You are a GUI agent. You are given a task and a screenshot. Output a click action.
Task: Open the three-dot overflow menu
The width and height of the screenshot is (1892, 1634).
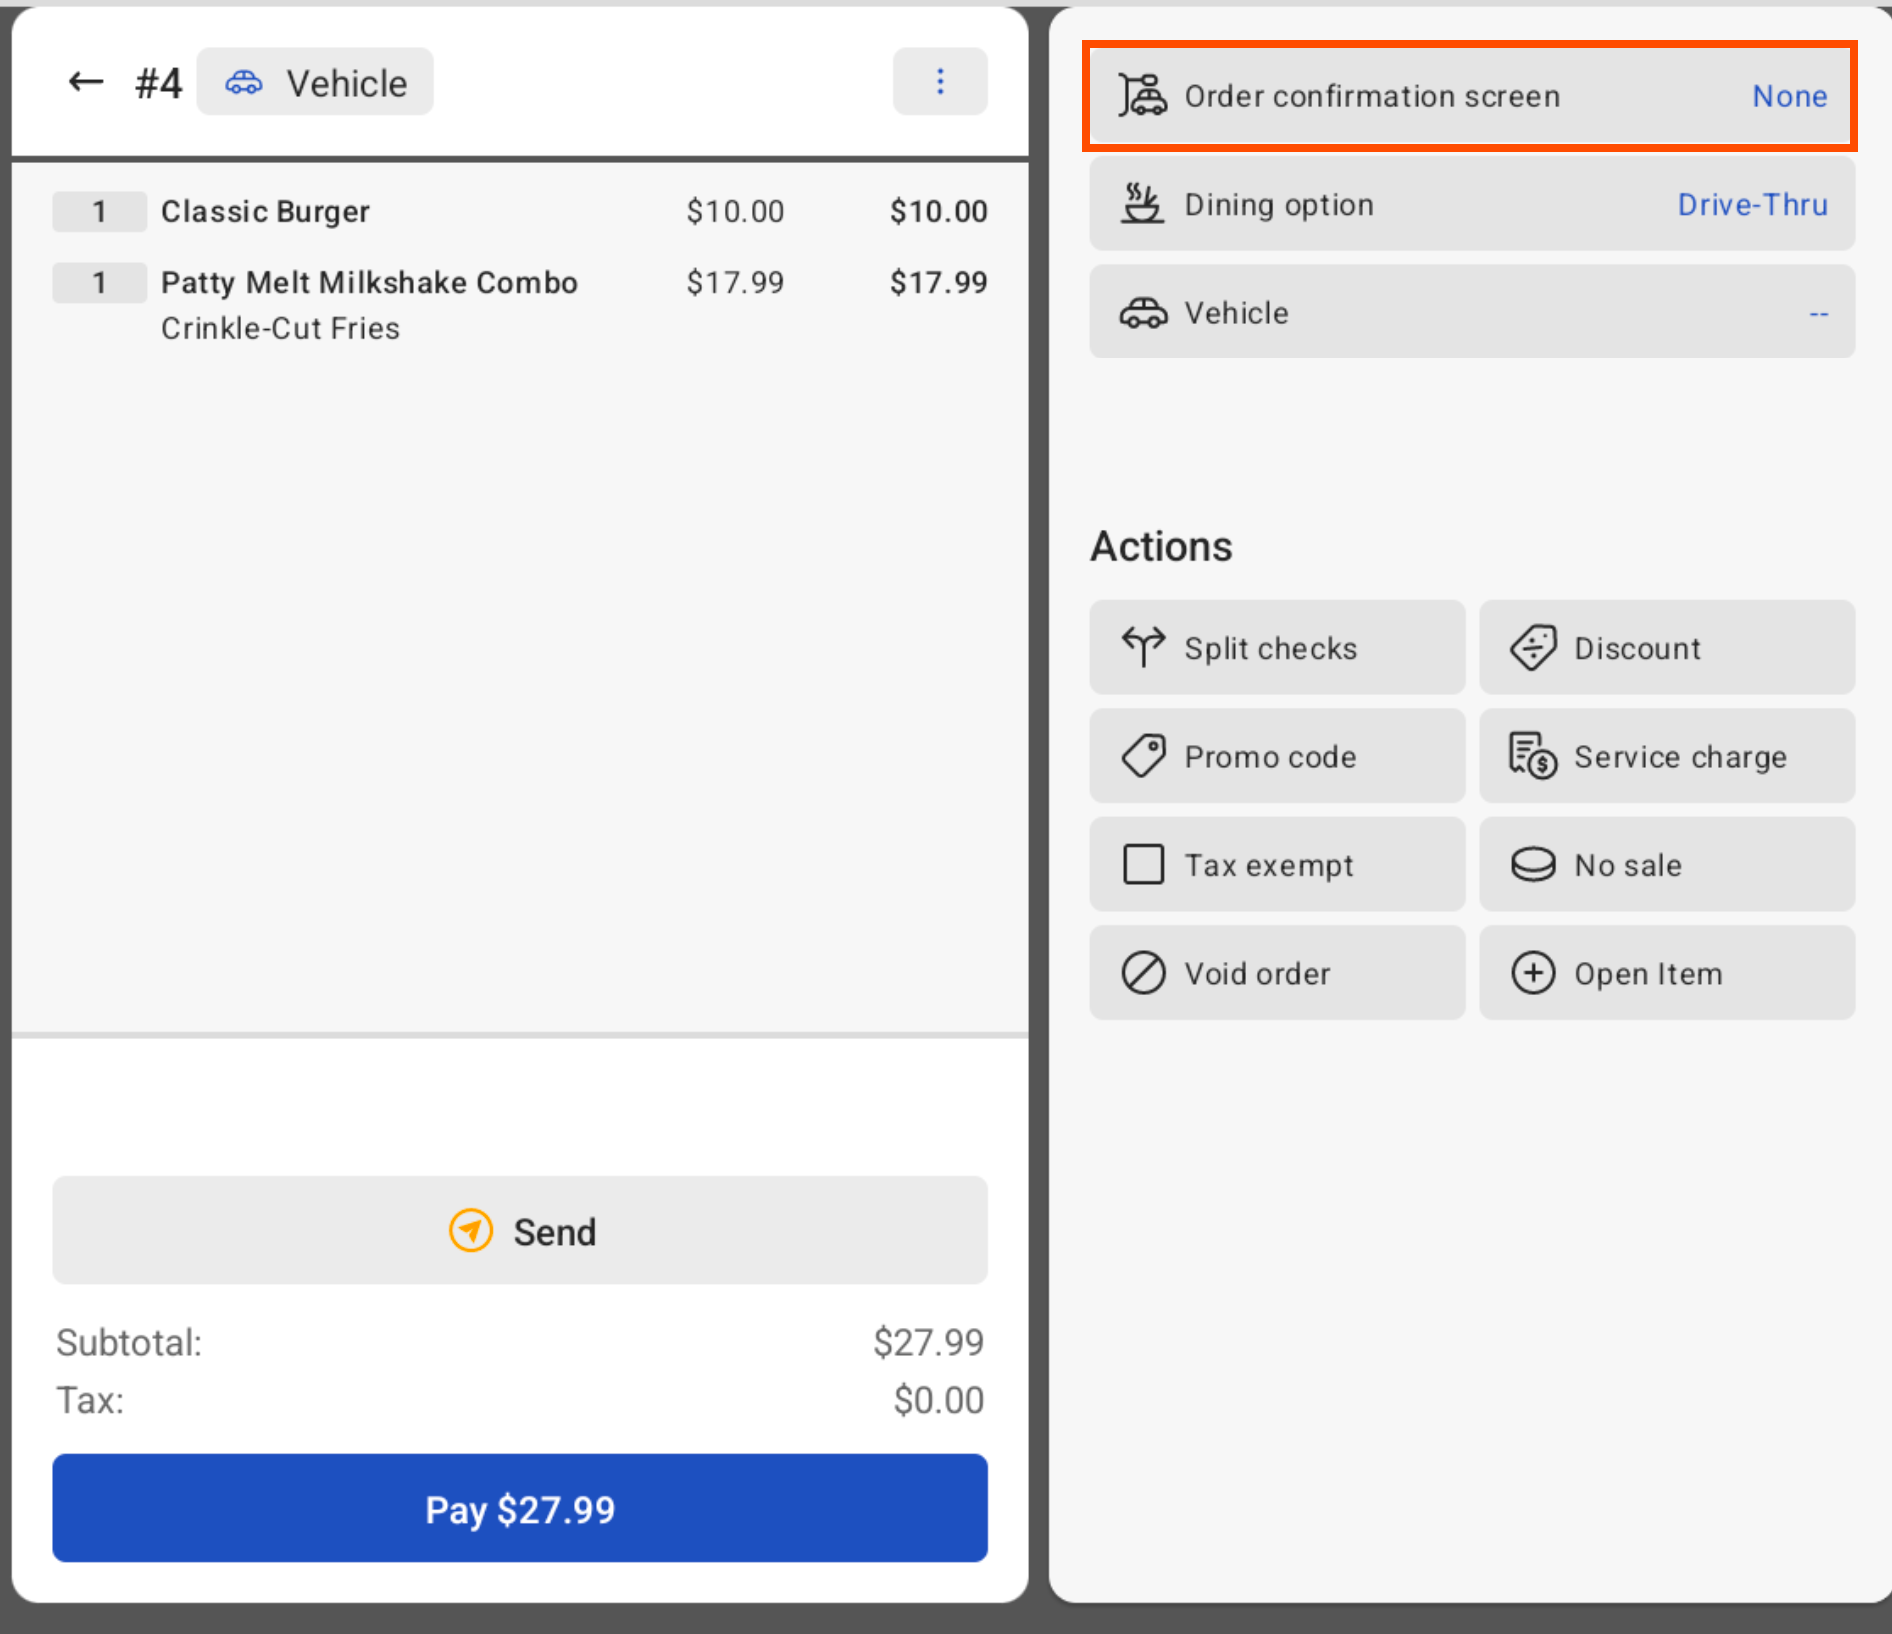click(940, 81)
